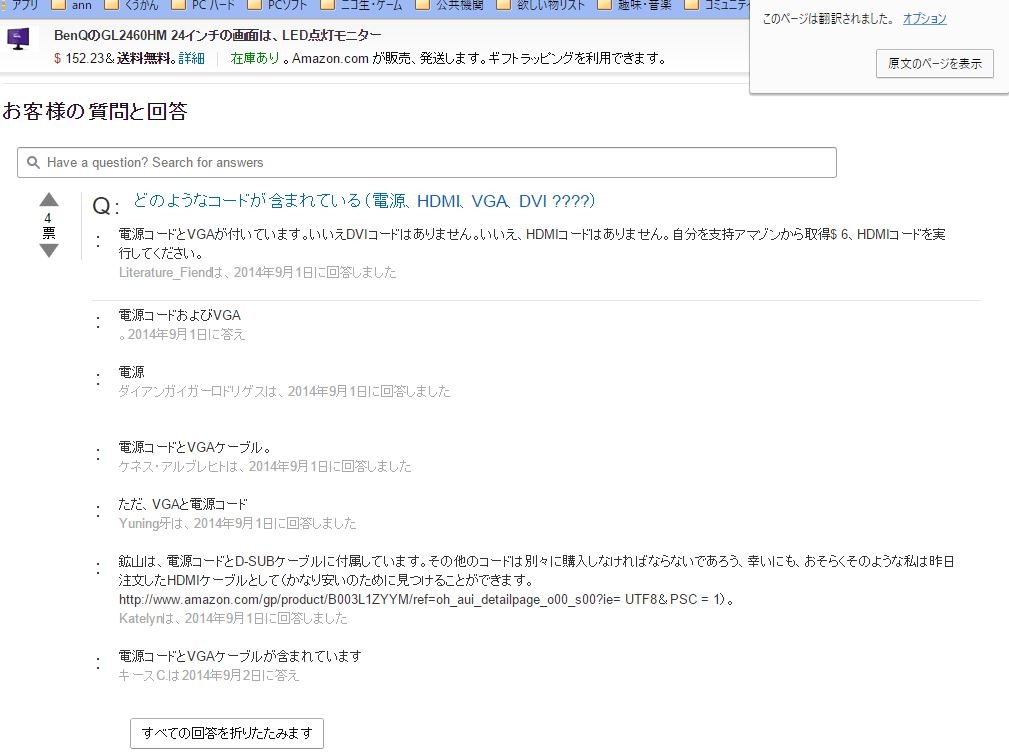Open the PCソフト bookmarks folder

click(277, 5)
